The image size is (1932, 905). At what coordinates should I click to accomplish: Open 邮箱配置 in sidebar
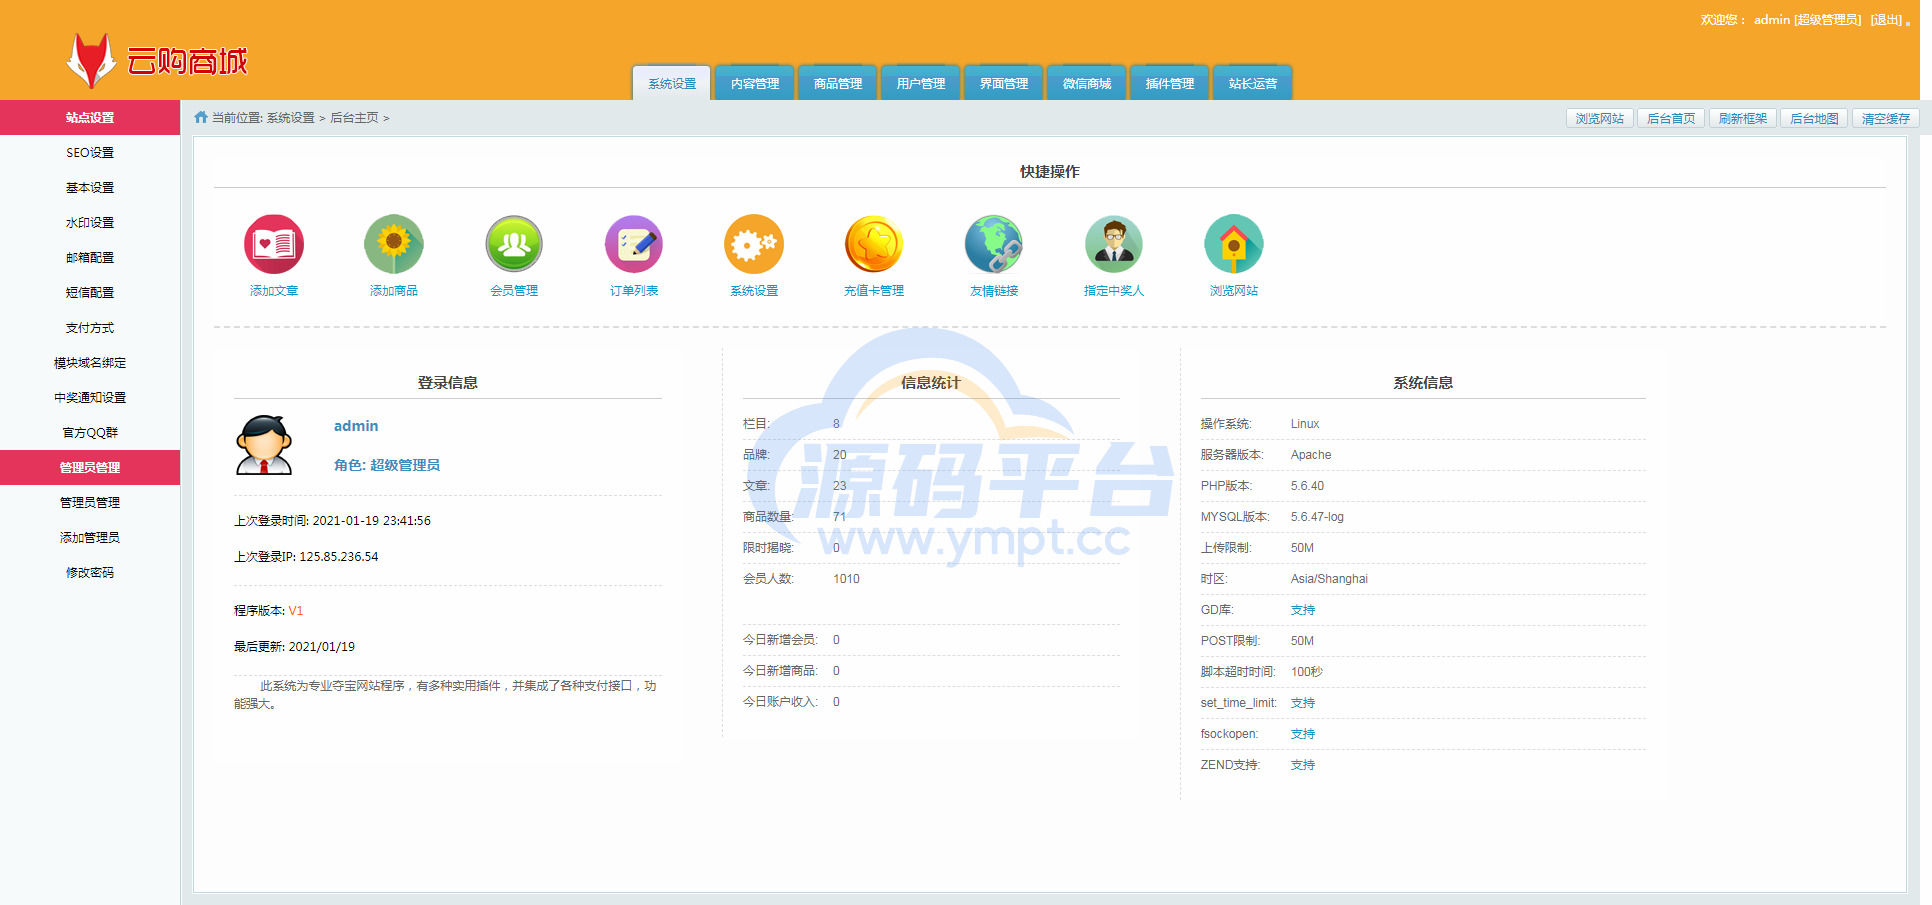coord(90,257)
